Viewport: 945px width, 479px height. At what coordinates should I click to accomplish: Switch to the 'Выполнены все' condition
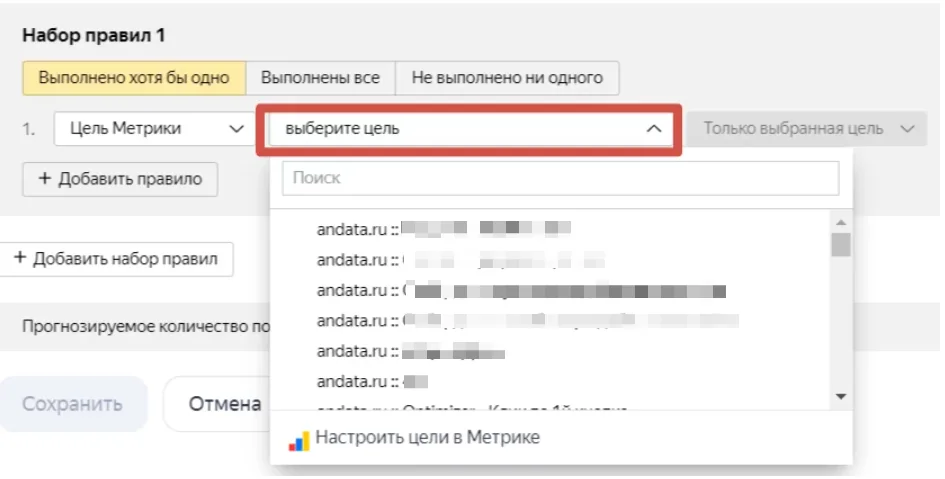pos(321,78)
